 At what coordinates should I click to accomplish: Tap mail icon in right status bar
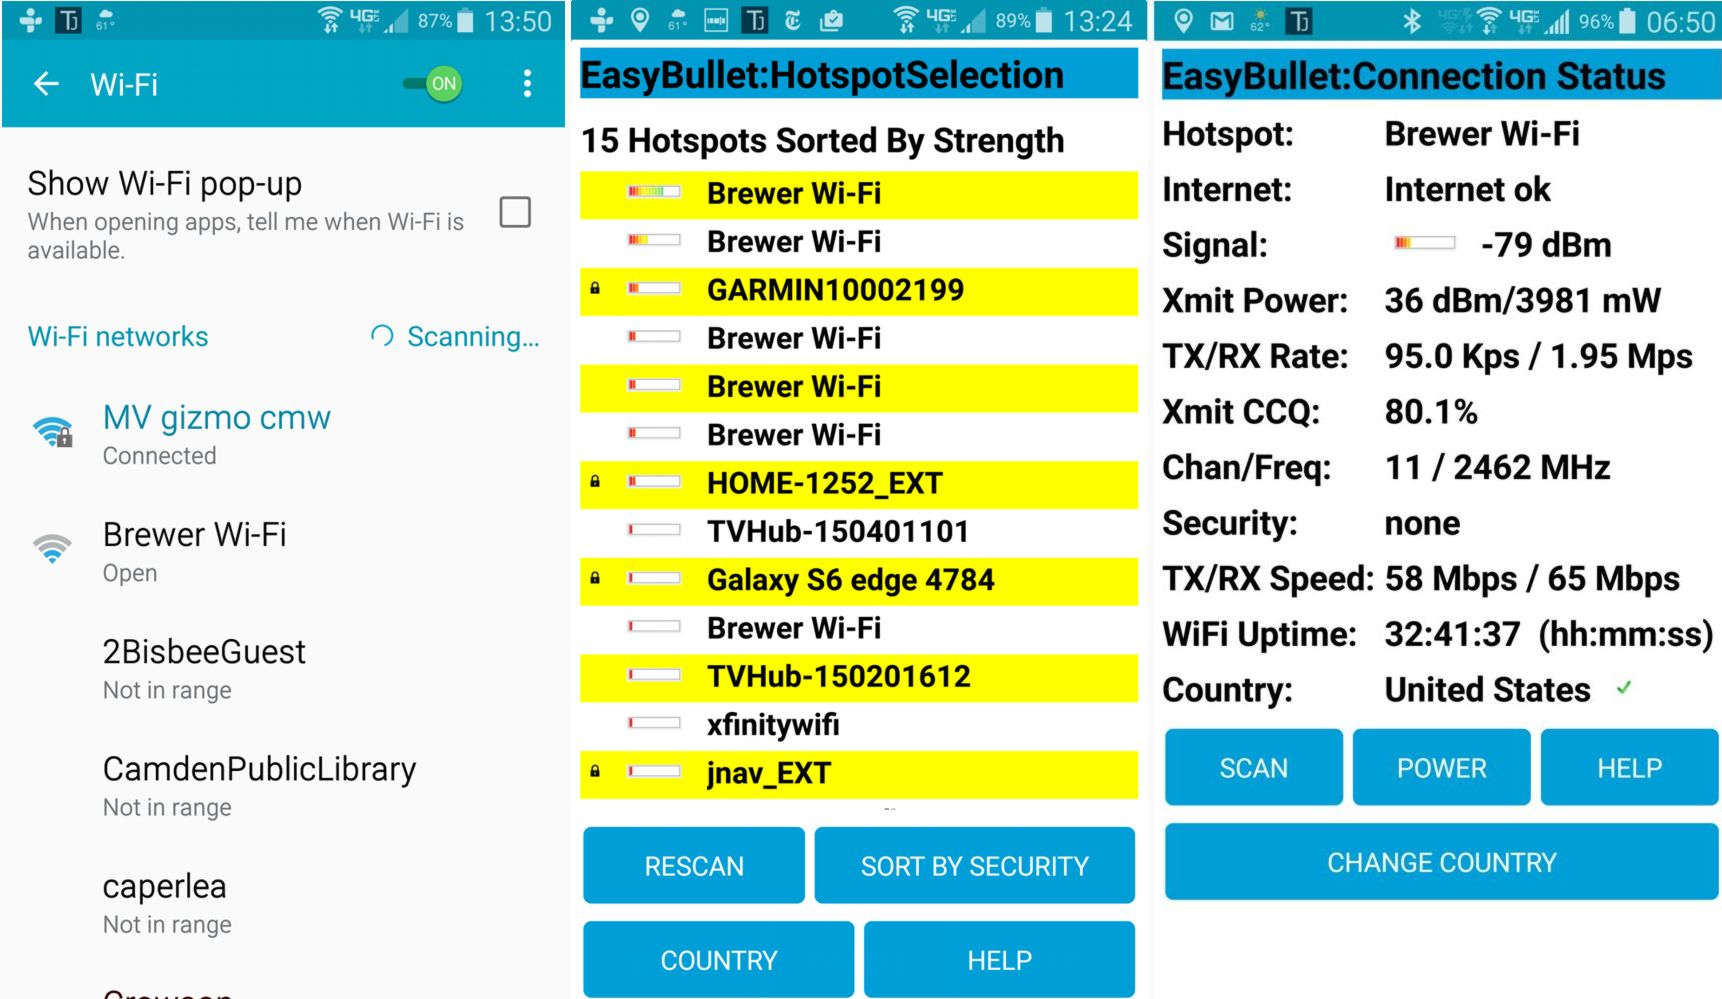click(x=1222, y=21)
